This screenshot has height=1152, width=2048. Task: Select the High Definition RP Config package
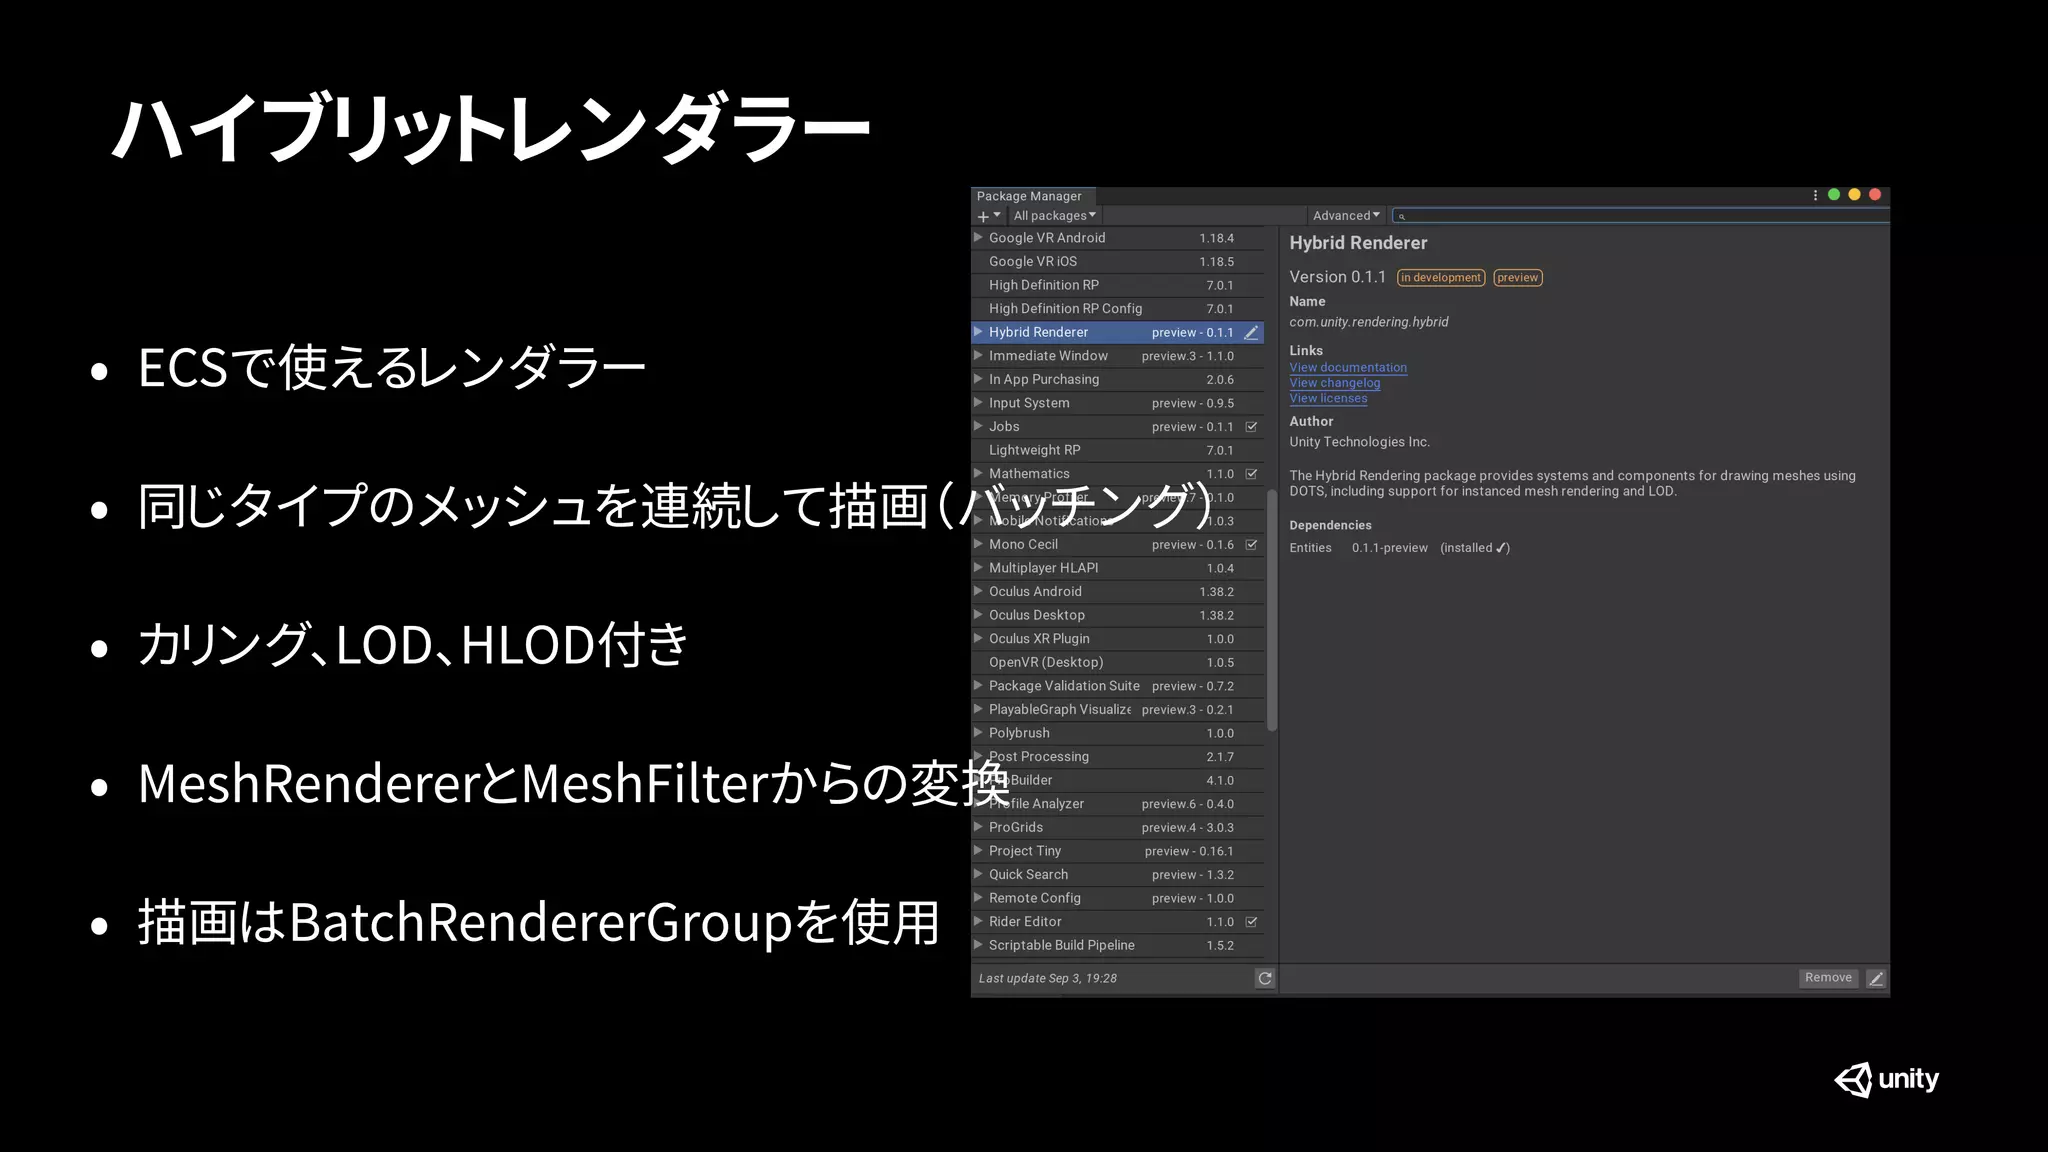click(x=1118, y=309)
